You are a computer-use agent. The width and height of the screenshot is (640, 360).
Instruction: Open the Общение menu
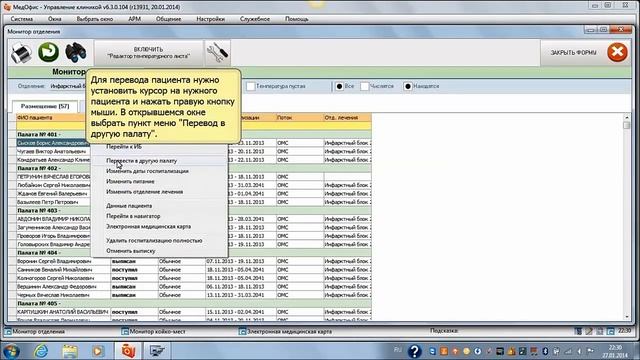tap(168, 19)
